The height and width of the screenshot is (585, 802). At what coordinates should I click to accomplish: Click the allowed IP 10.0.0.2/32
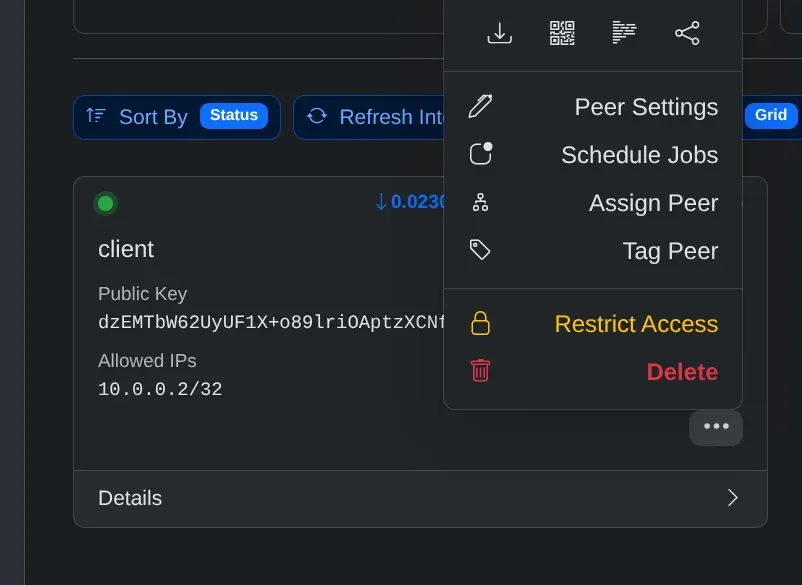tap(160, 389)
